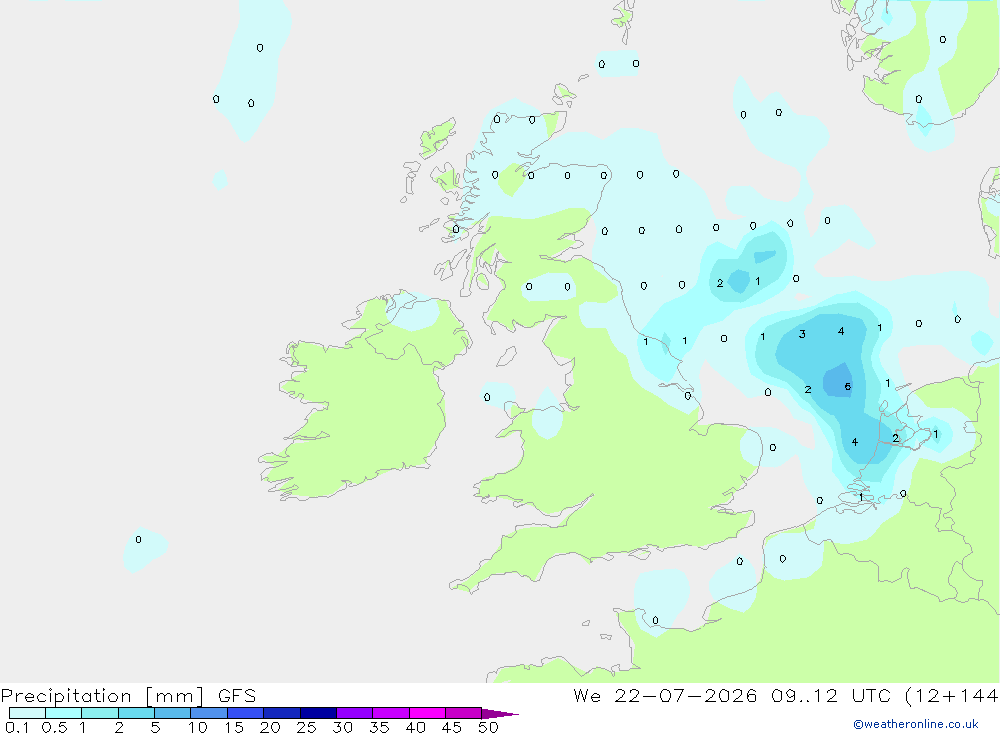
Task: Click the '10' legend scale label
Action: click(197, 727)
